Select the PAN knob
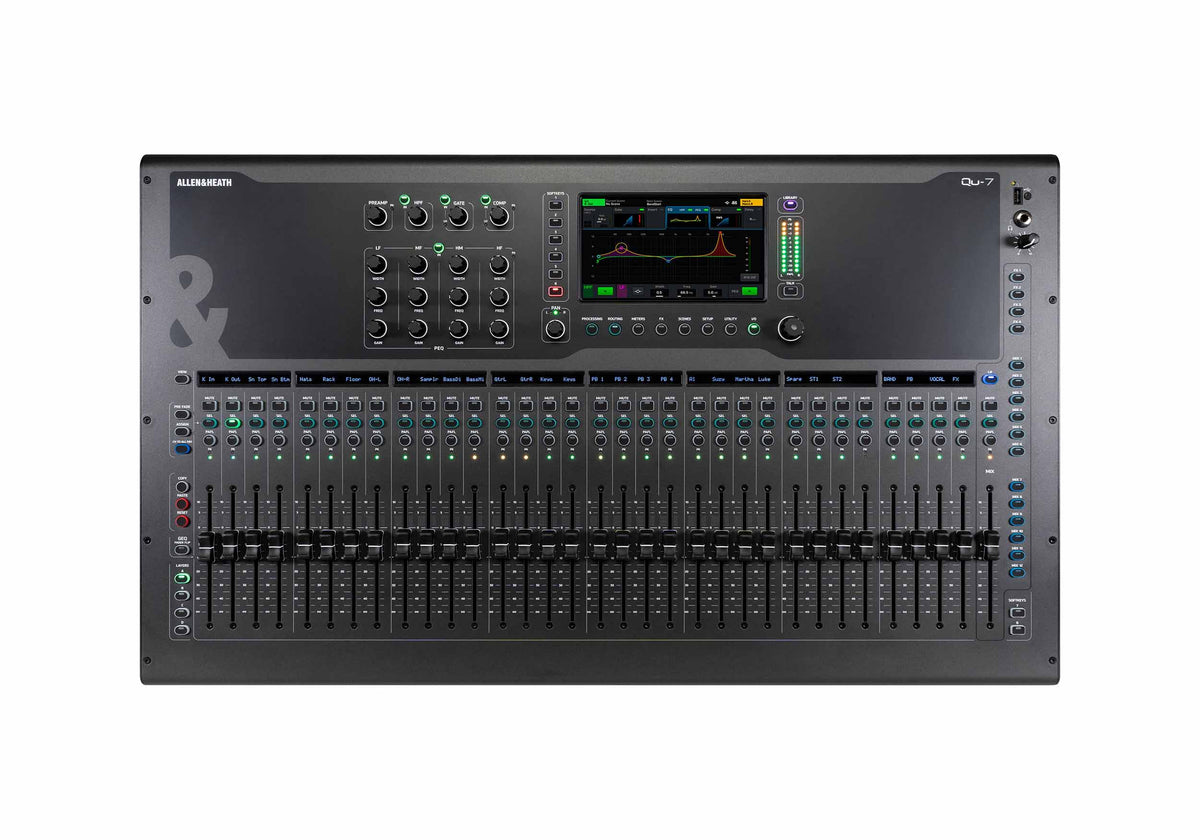Image resolution: width=1200 pixels, height=840 pixels. tap(555, 328)
